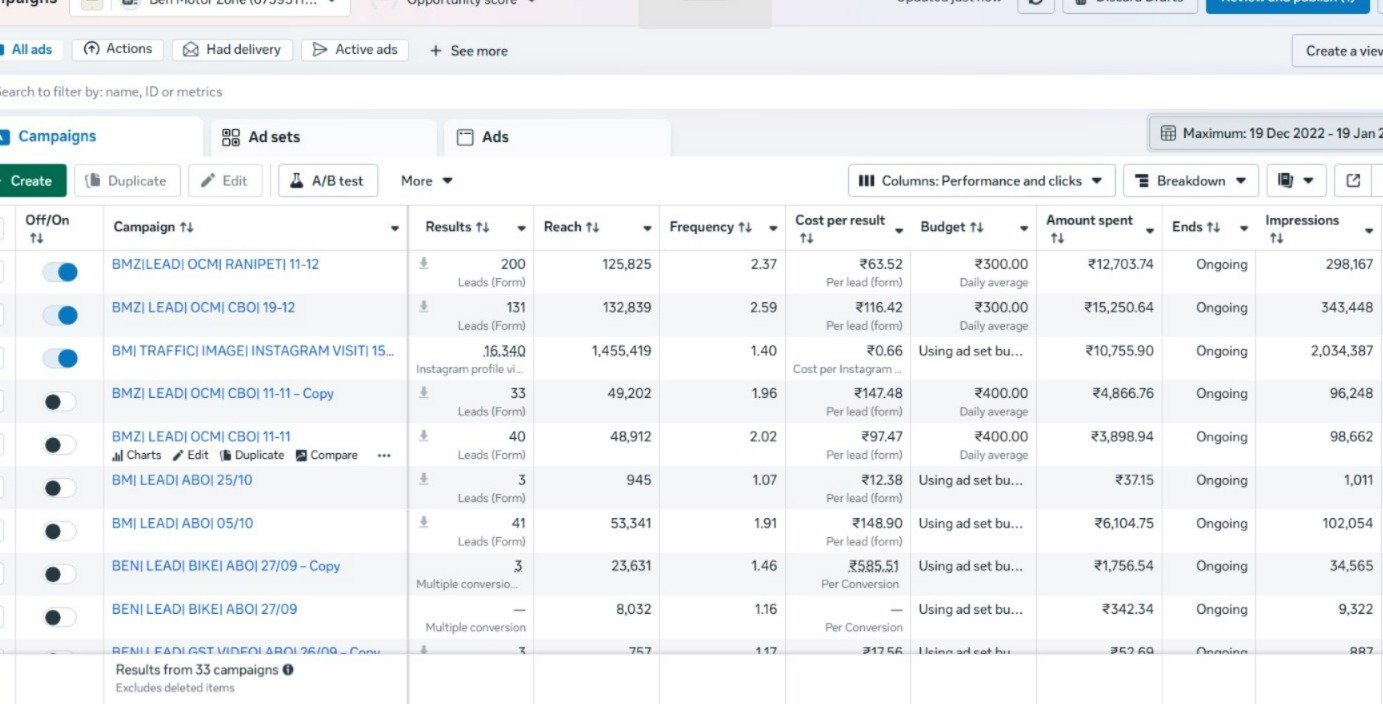Enable the BM LEAD ABO 05/10 campaign
Screen dimensions: 1383x704
(x=60, y=531)
